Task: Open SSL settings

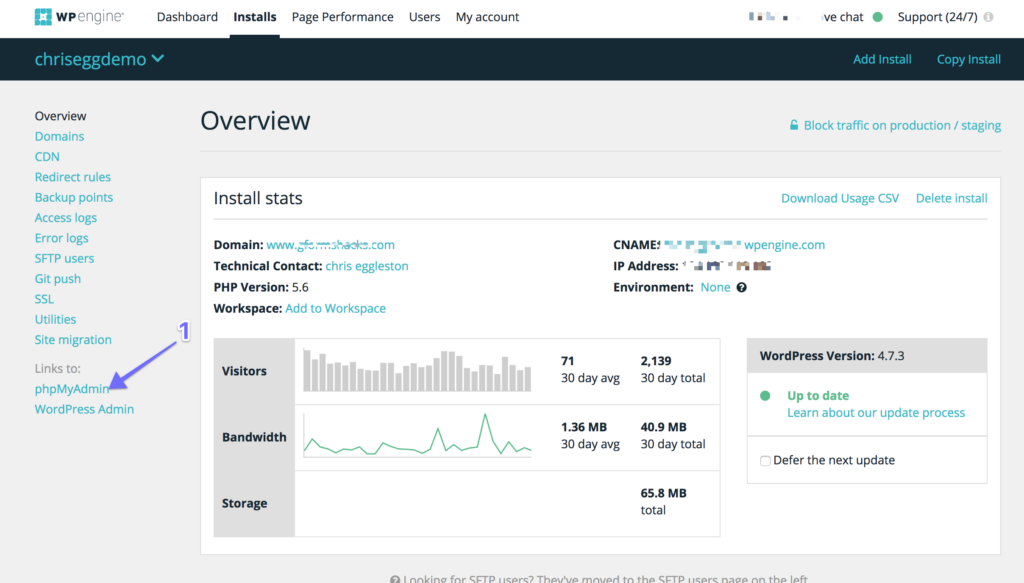Action: [44, 298]
